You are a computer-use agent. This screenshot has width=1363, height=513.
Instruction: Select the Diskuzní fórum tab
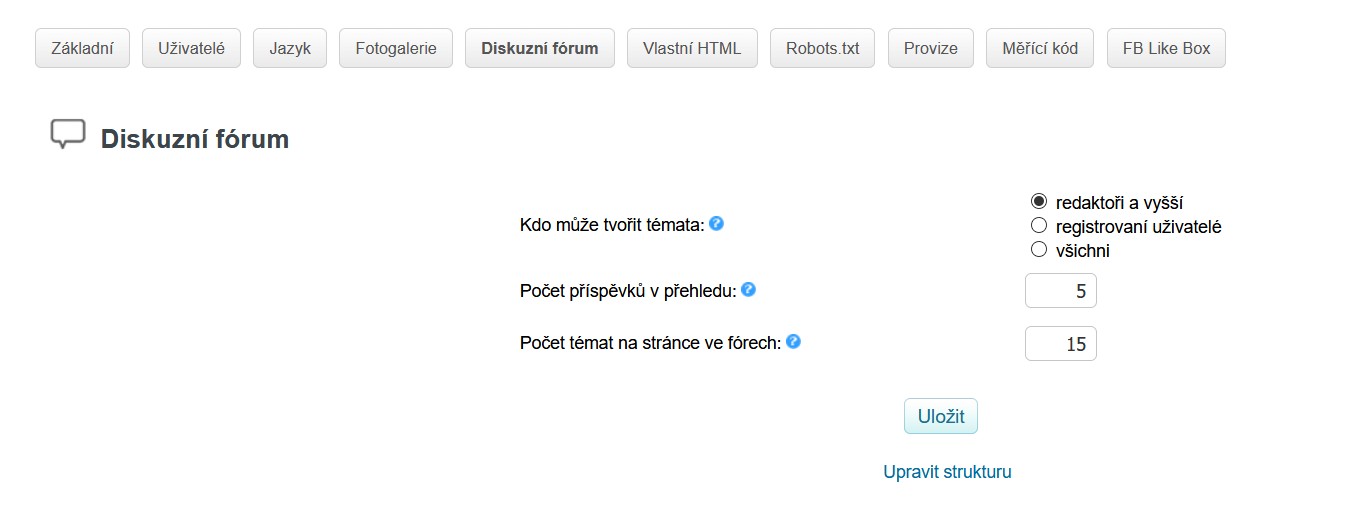540,48
